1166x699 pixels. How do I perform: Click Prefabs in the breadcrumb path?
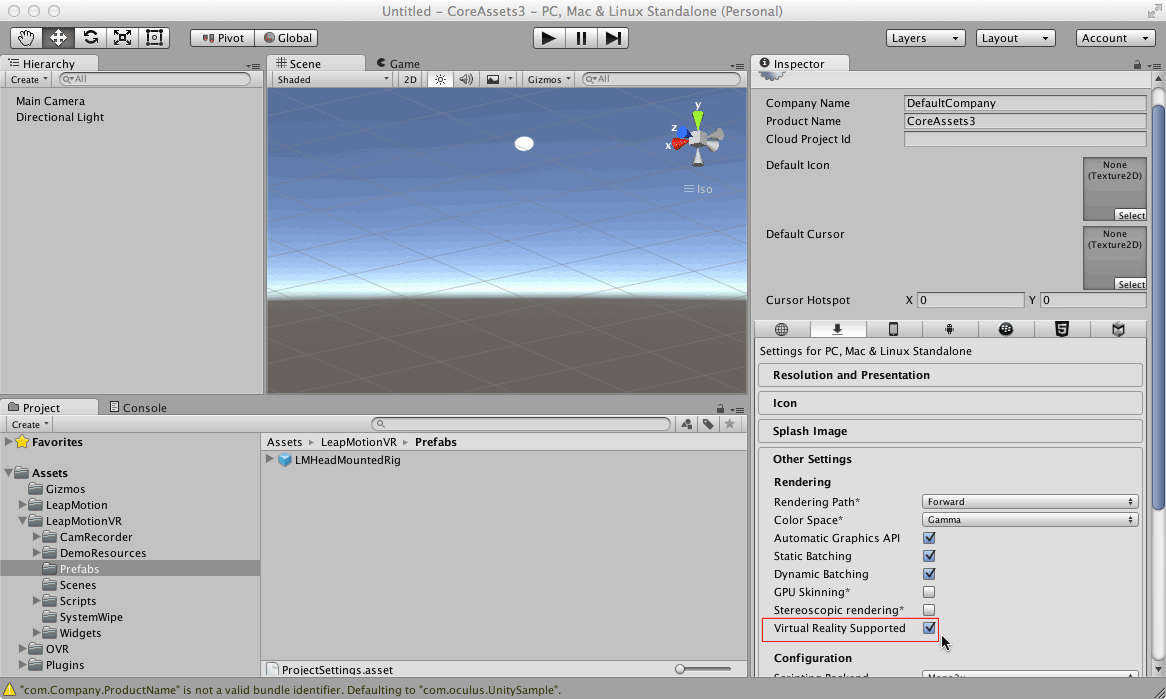point(436,442)
